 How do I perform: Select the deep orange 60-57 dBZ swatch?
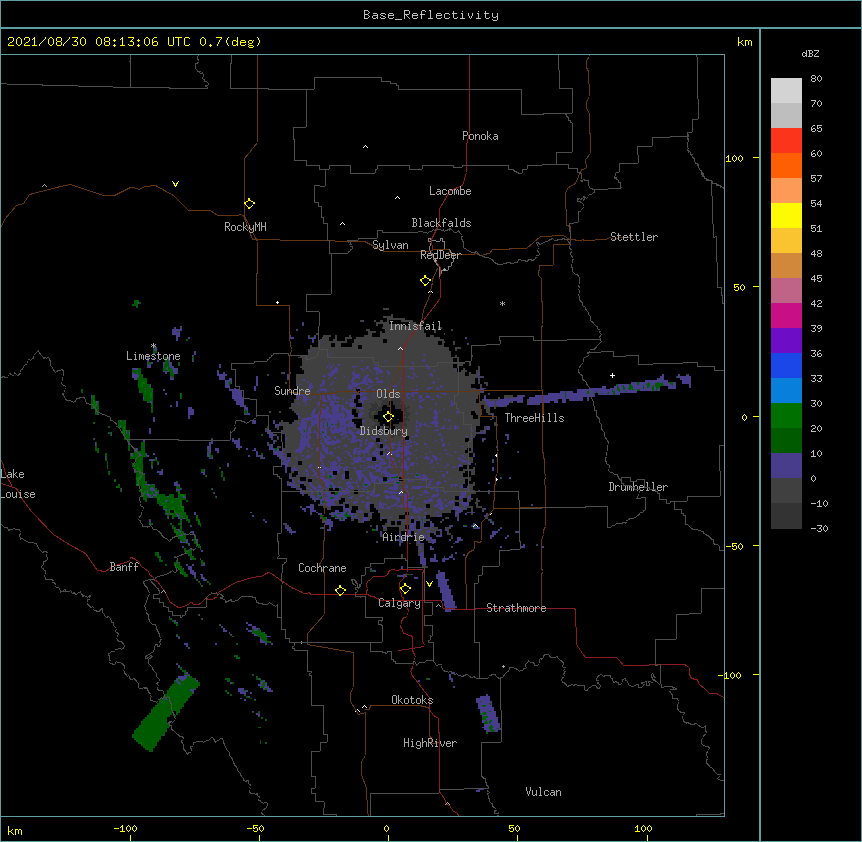tap(786, 166)
